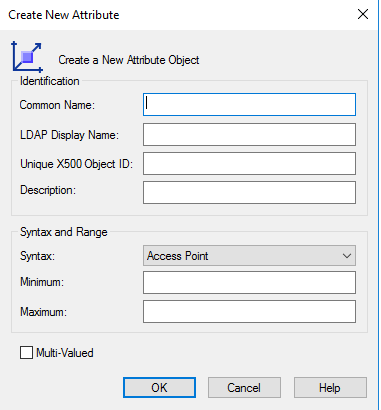Confirm with the OK button

coord(159,388)
